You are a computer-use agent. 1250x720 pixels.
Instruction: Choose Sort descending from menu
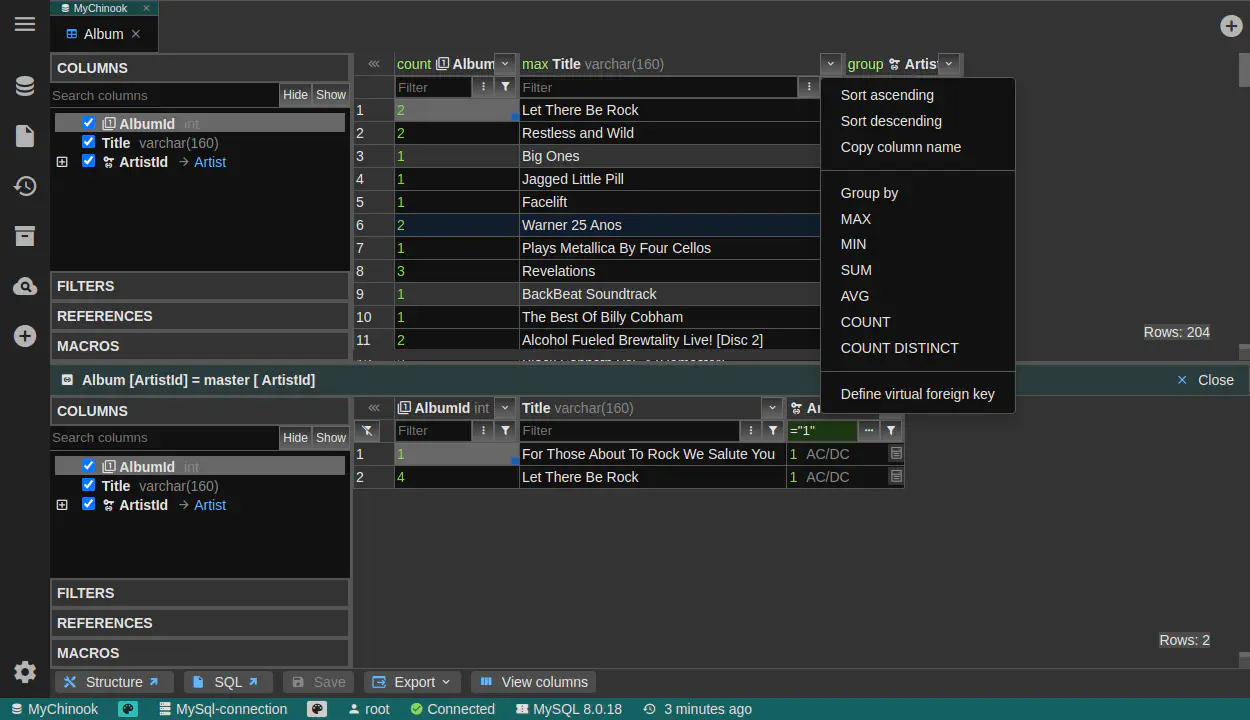coord(890,121)
